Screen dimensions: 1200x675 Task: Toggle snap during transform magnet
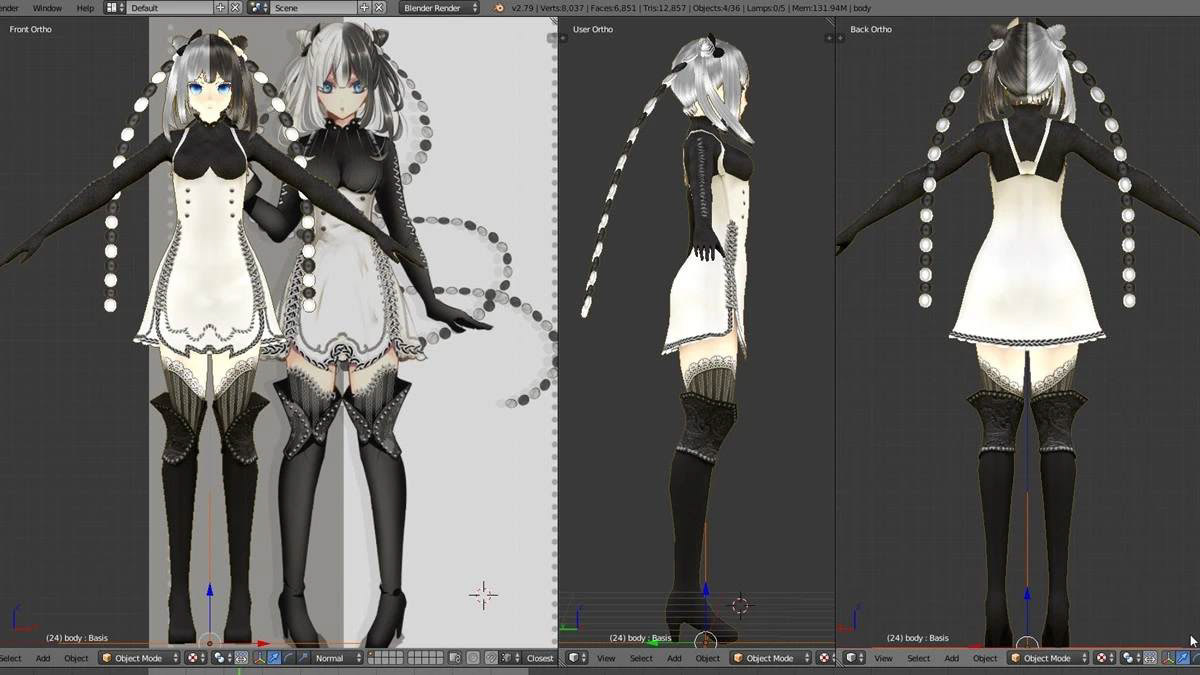[491, 658]
